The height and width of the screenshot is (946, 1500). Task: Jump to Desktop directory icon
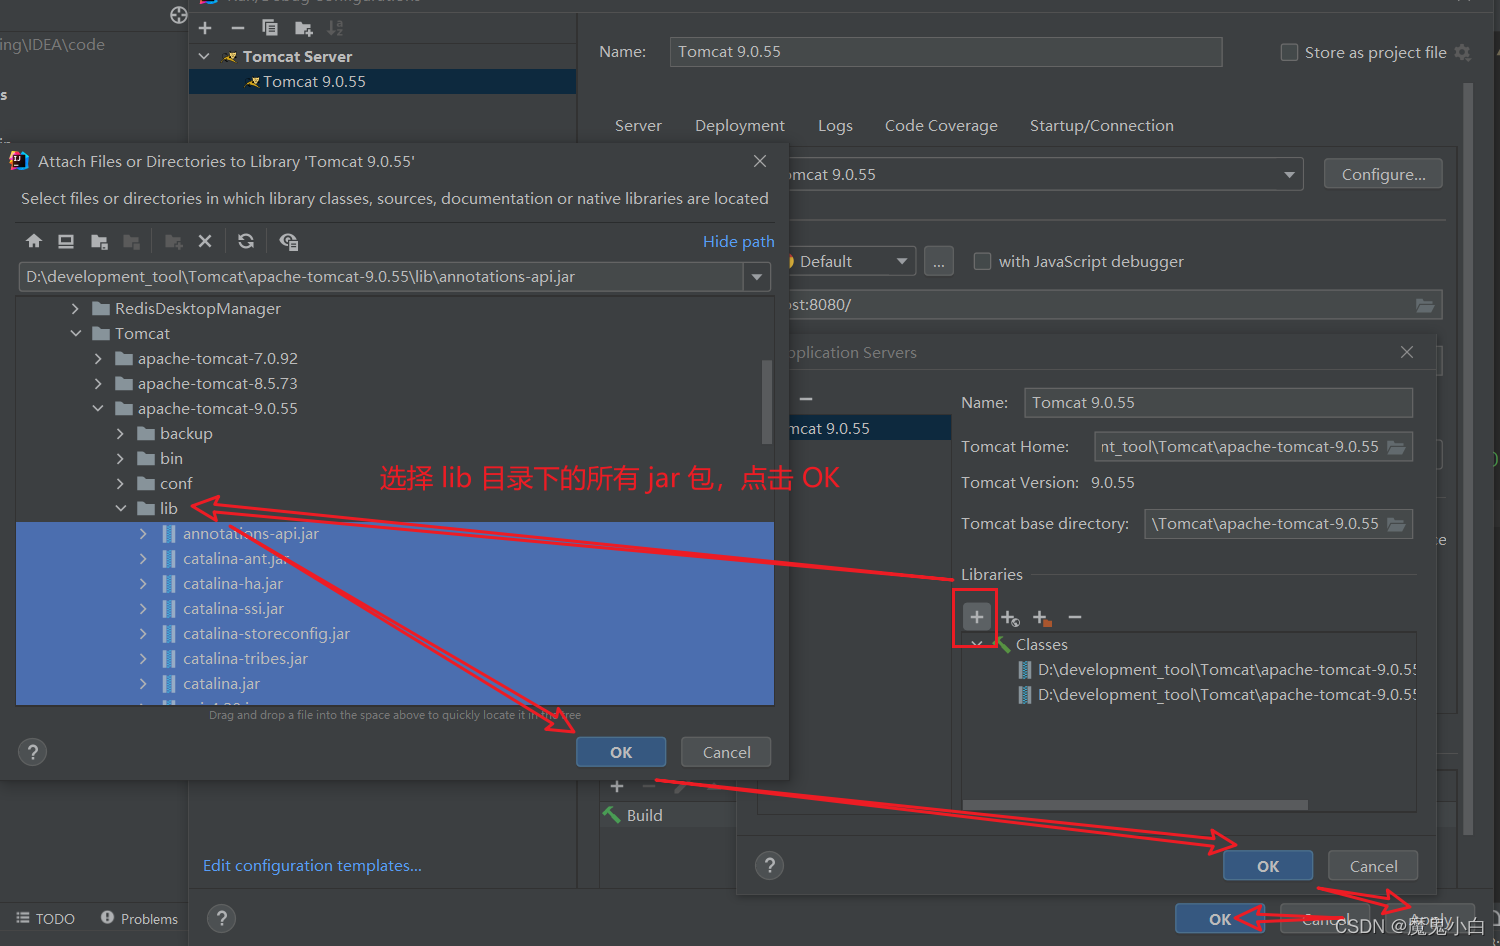coord(66,241)
